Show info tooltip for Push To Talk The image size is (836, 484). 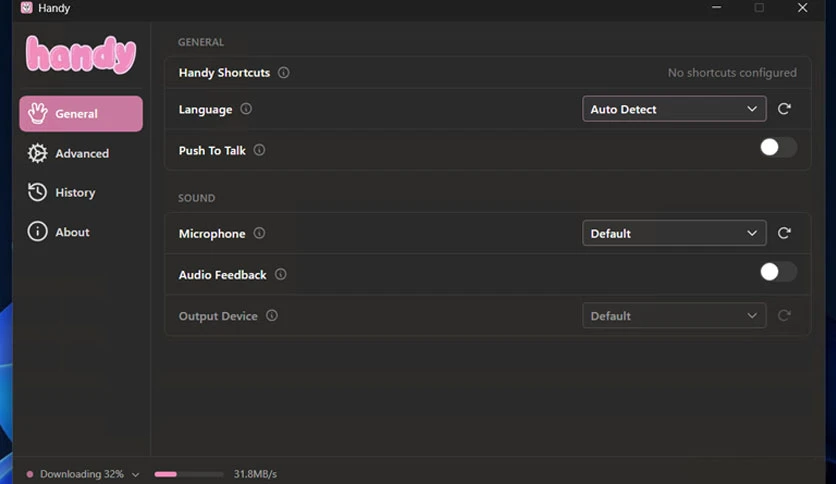click(259, 150)
